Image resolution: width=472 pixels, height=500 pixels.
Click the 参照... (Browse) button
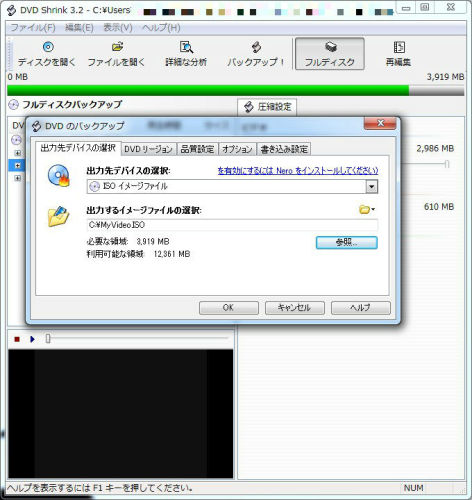pyautogui.click(x=347, y=243)
